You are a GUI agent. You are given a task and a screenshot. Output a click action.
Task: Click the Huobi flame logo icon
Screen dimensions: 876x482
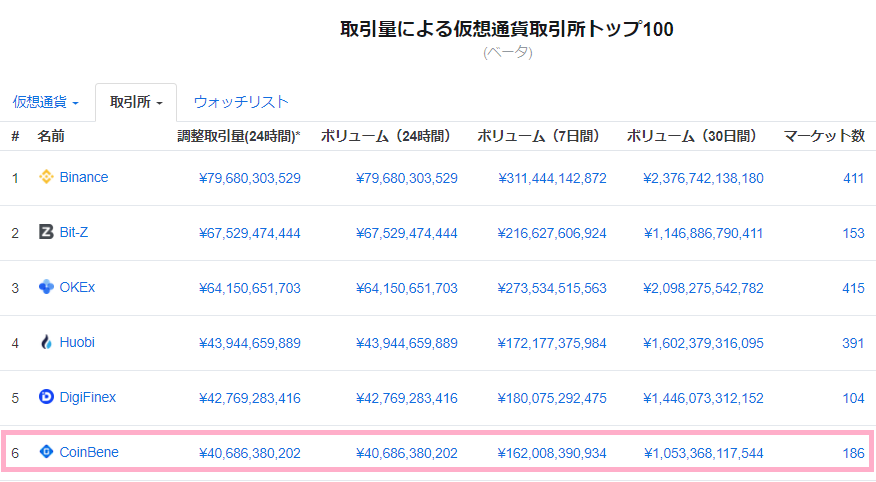46,343
